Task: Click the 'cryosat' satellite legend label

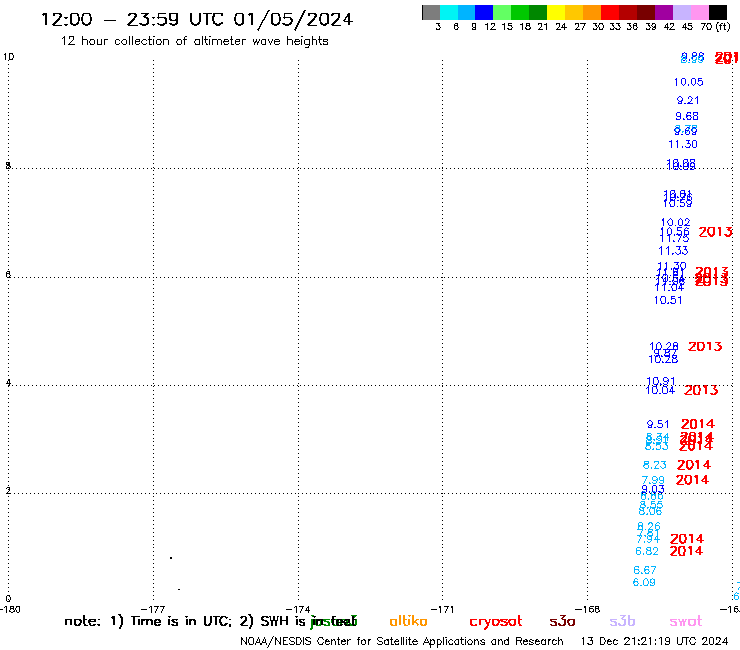Action: click(496, 622)
